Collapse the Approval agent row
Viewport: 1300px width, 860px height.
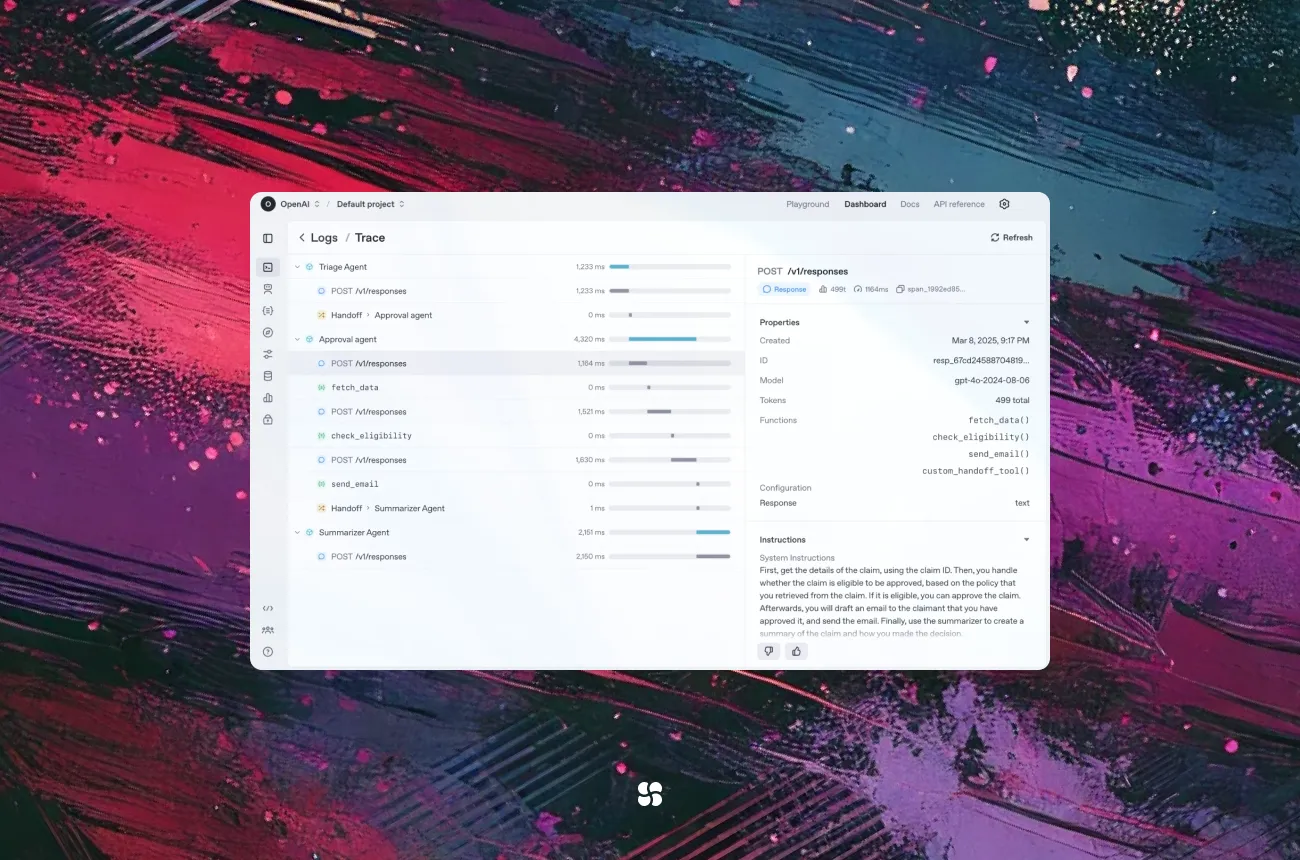click(x=297, y=340)
